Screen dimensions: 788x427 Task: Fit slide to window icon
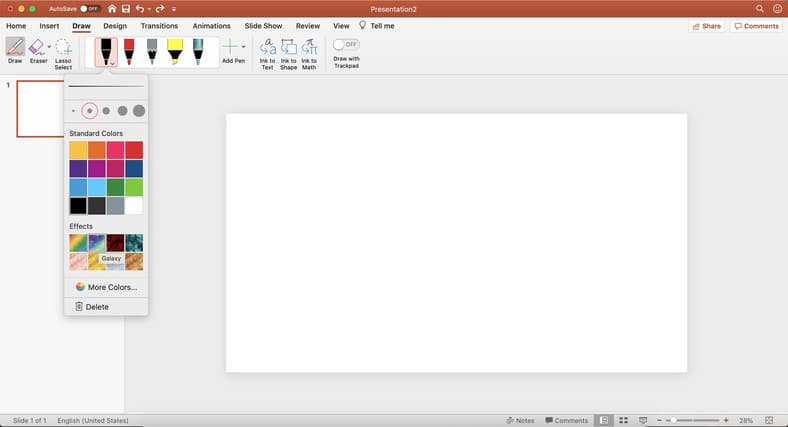point(769,420)
